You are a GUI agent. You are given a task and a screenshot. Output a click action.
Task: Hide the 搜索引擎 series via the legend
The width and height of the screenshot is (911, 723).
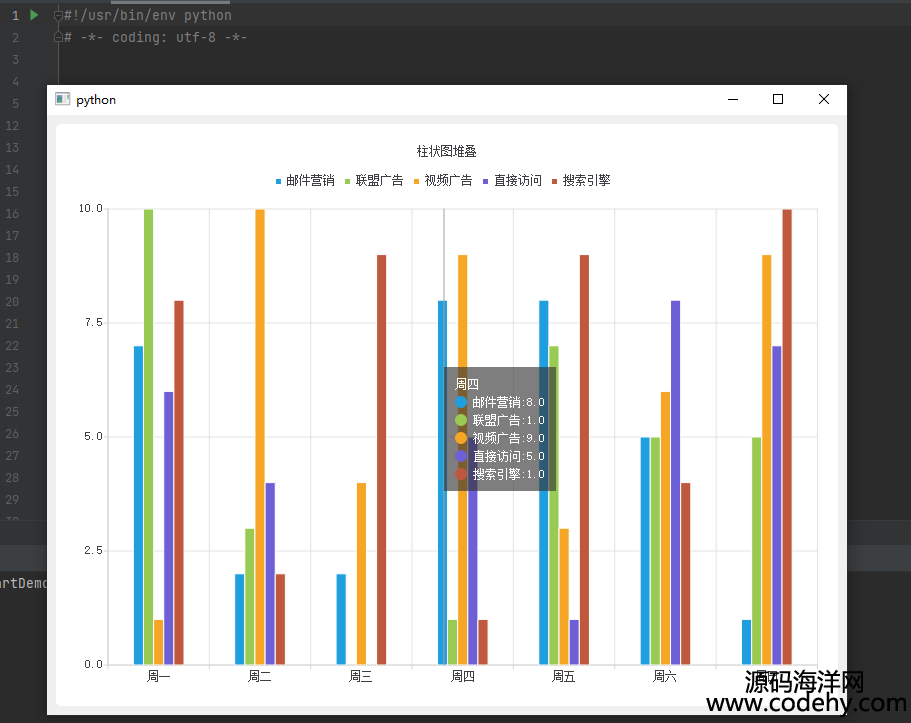click(x=581, y=181)
